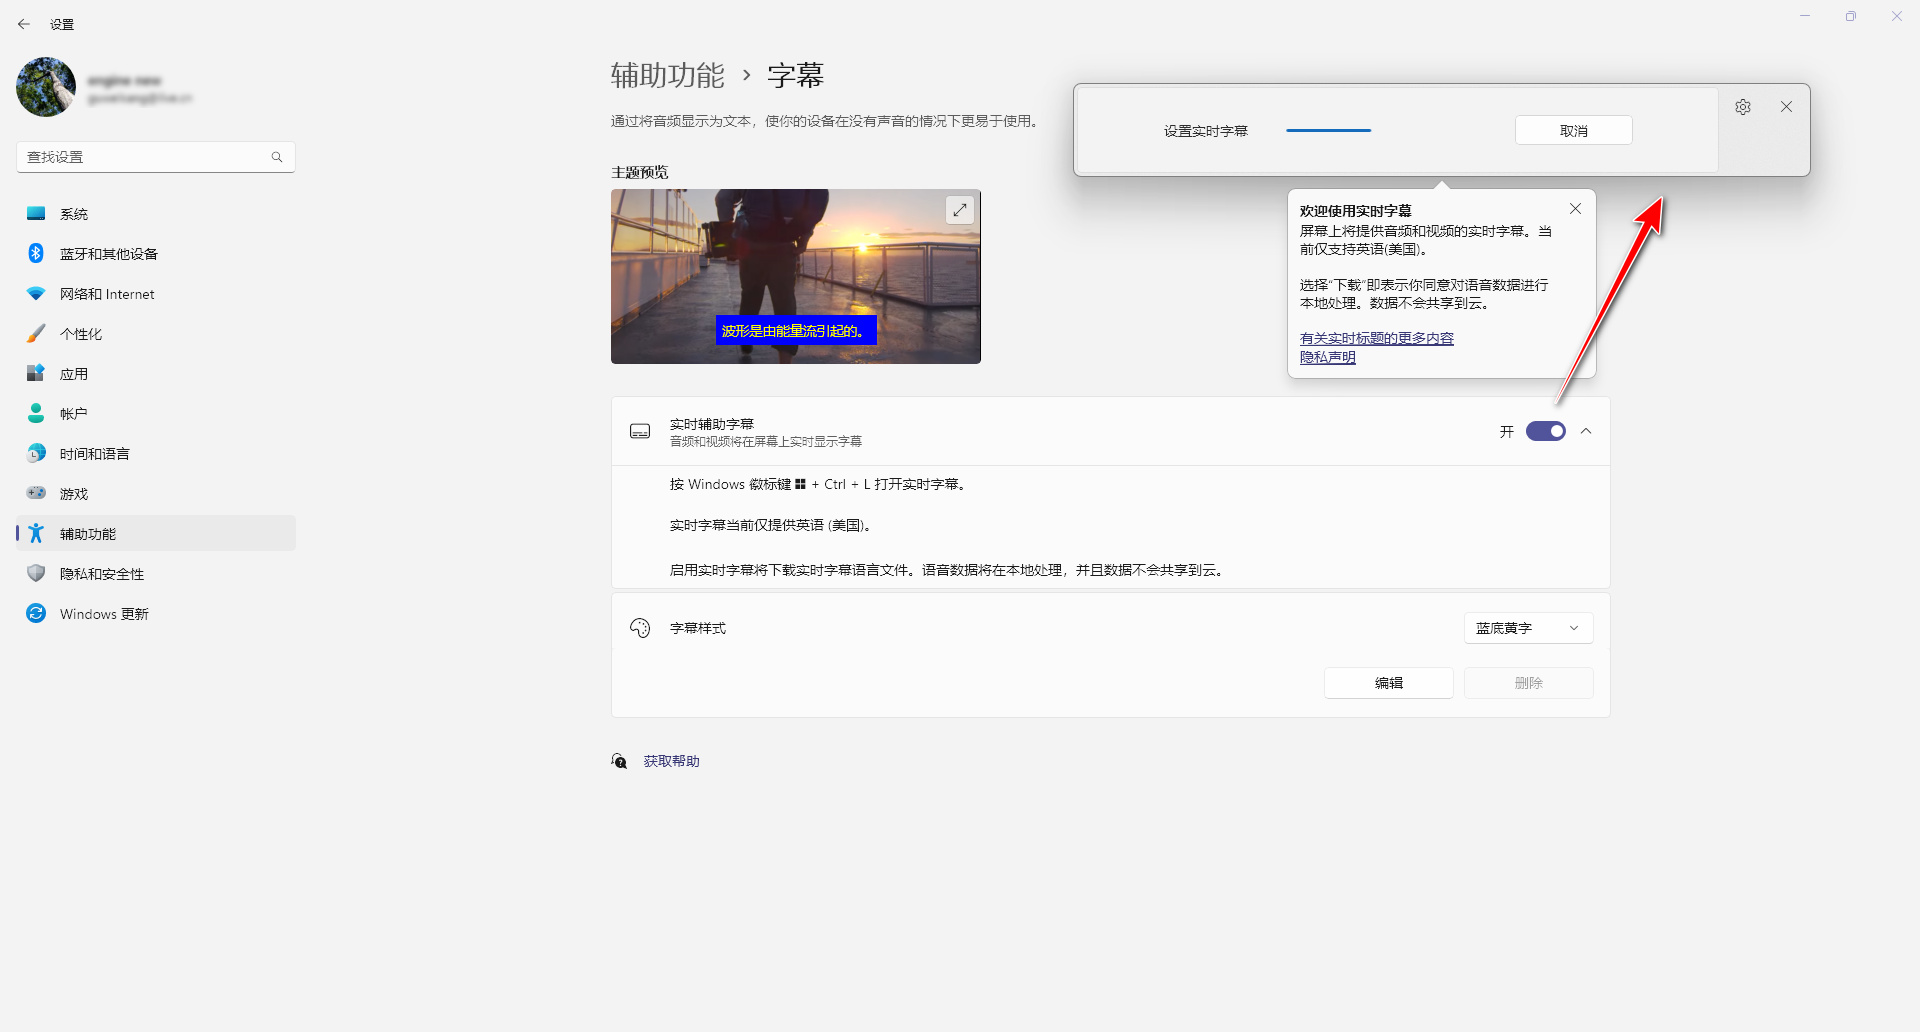This screenshot has height=1032, width=1920.
Task: Dismiss the welcome to live captions popup
Action: click(x=1575, y=209)
